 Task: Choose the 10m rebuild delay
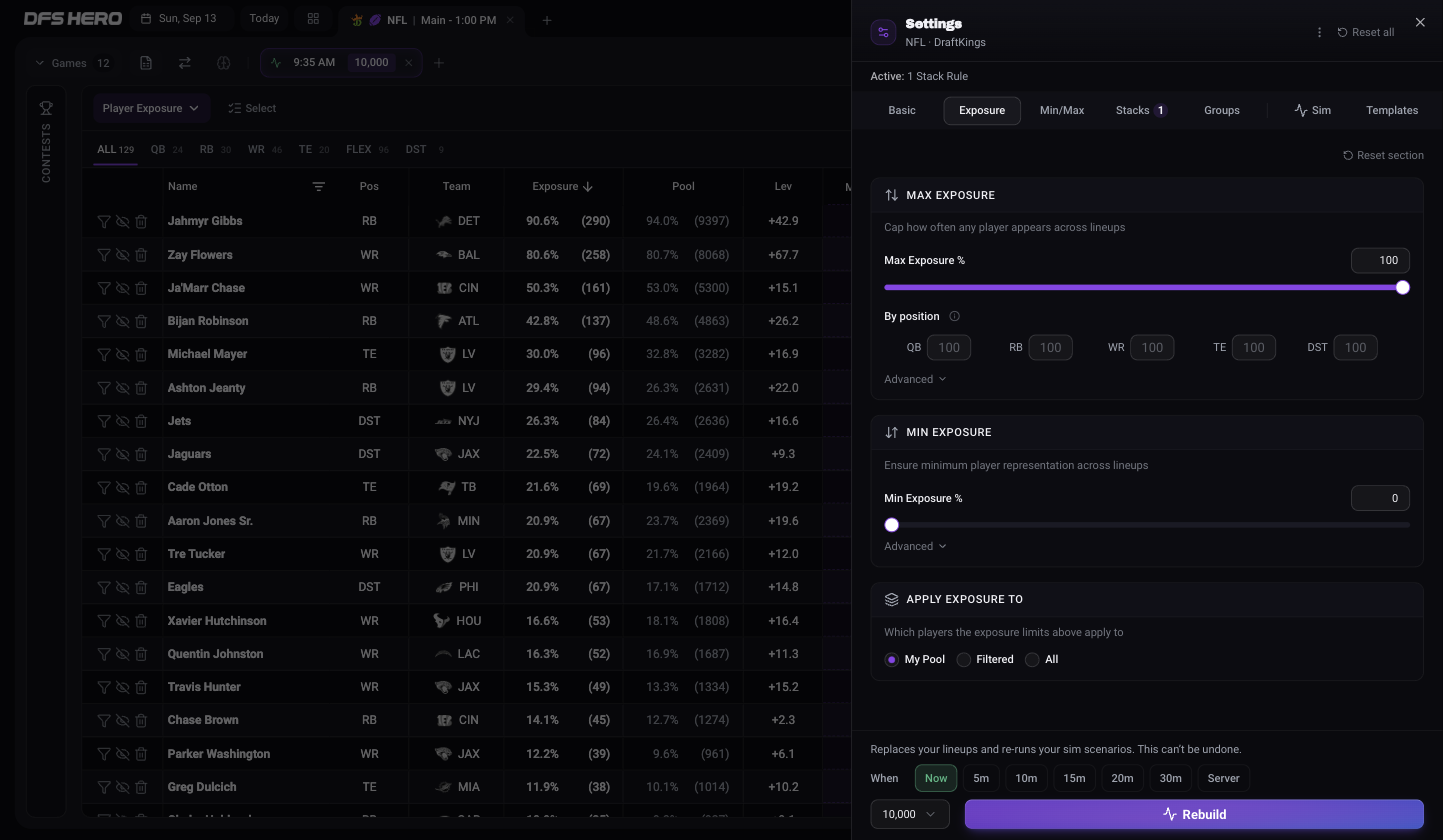1026,778
